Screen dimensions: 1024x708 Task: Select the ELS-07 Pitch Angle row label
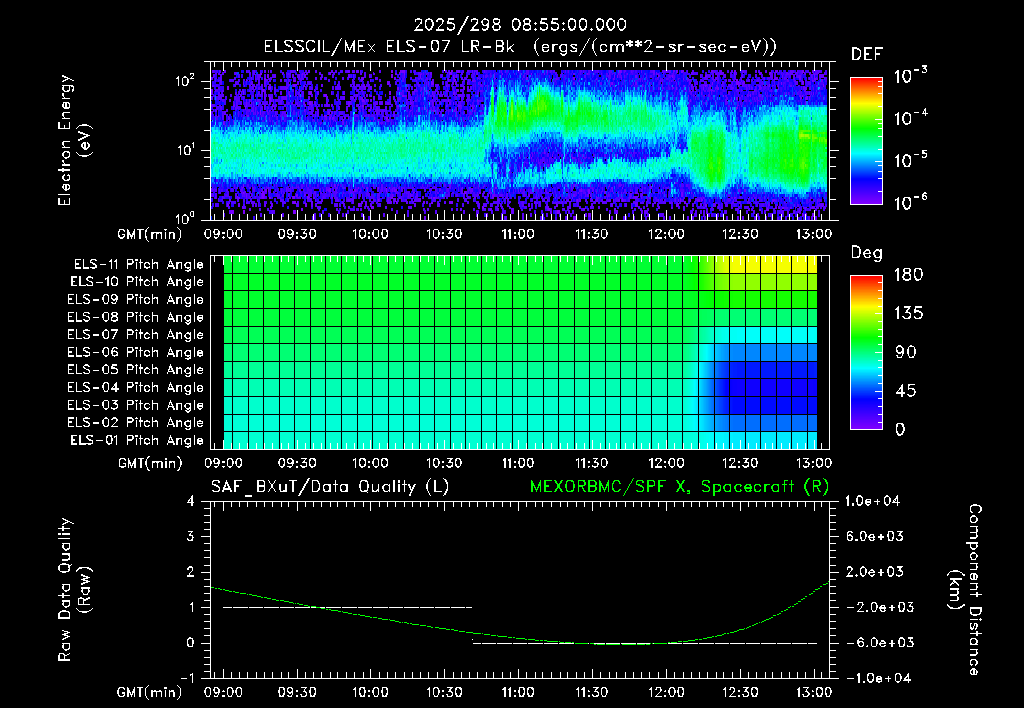[x=136, y=335]
